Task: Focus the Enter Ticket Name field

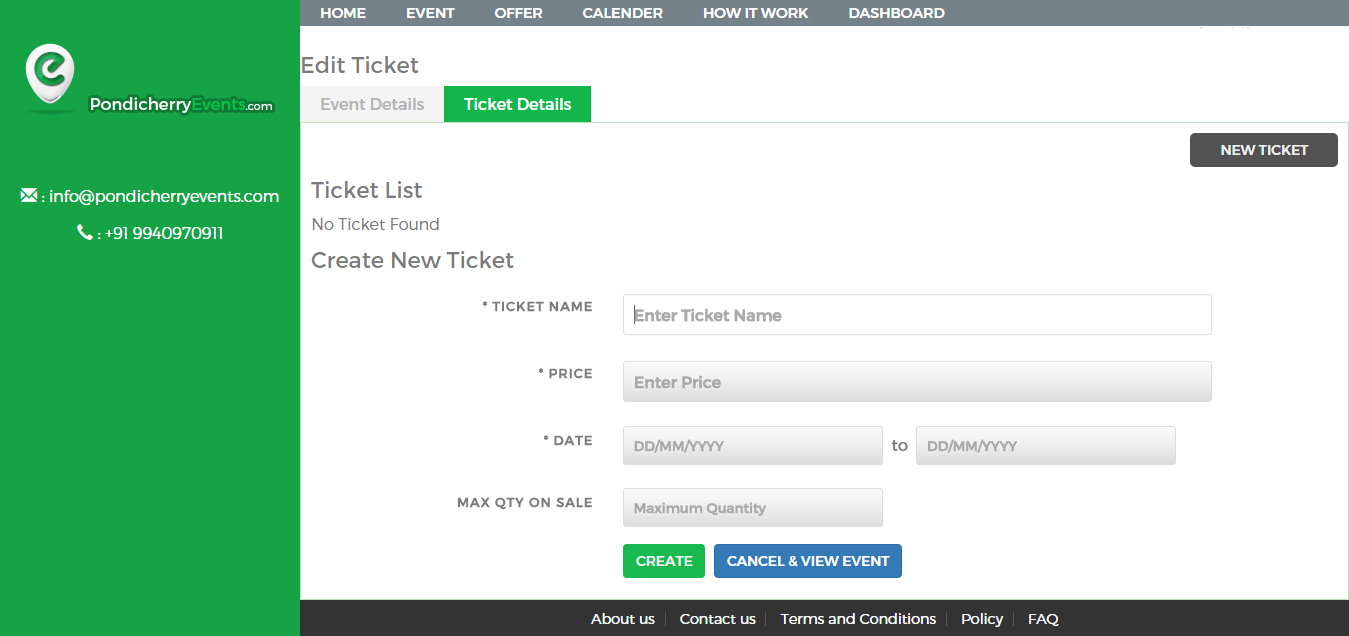Action: (917, 315)
